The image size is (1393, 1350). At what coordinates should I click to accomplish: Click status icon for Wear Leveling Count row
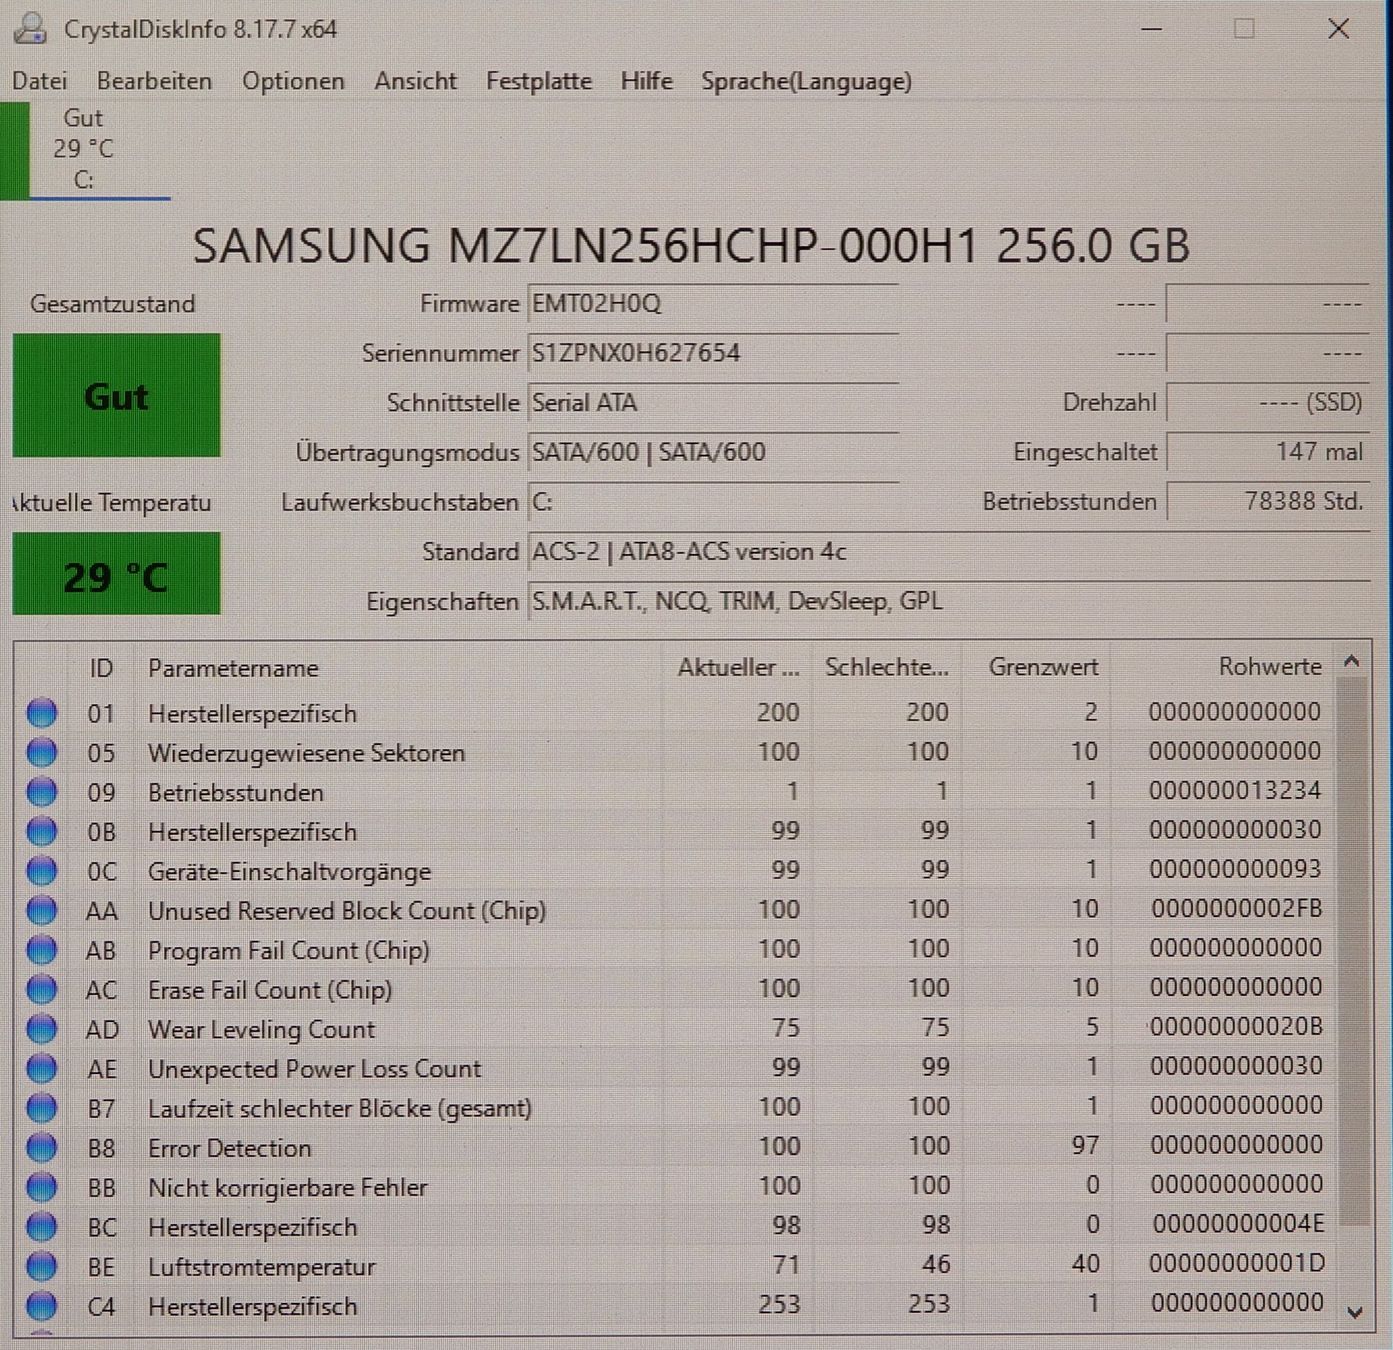pos(42,1029)
